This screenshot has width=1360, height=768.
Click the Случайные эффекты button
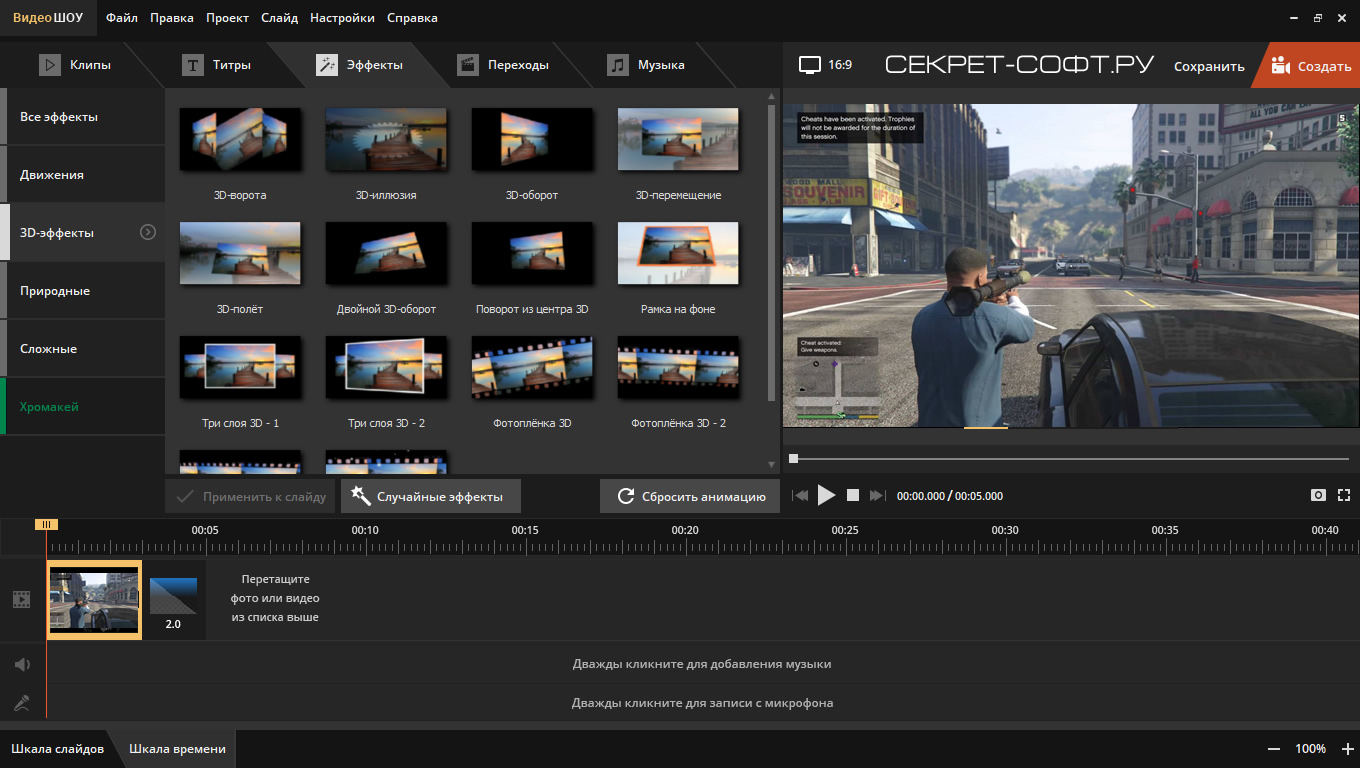click(x=430, y=496)
